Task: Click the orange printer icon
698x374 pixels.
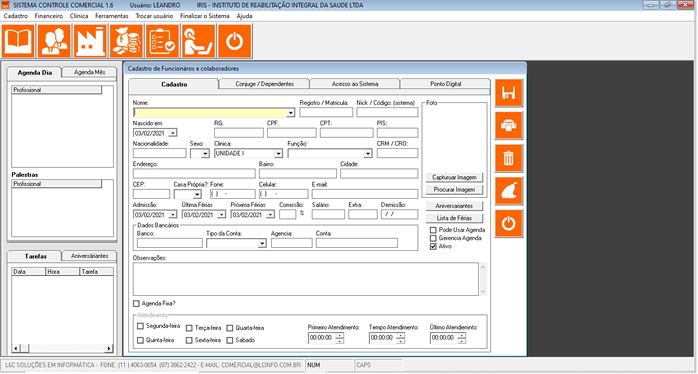Action: pos(509,126)
